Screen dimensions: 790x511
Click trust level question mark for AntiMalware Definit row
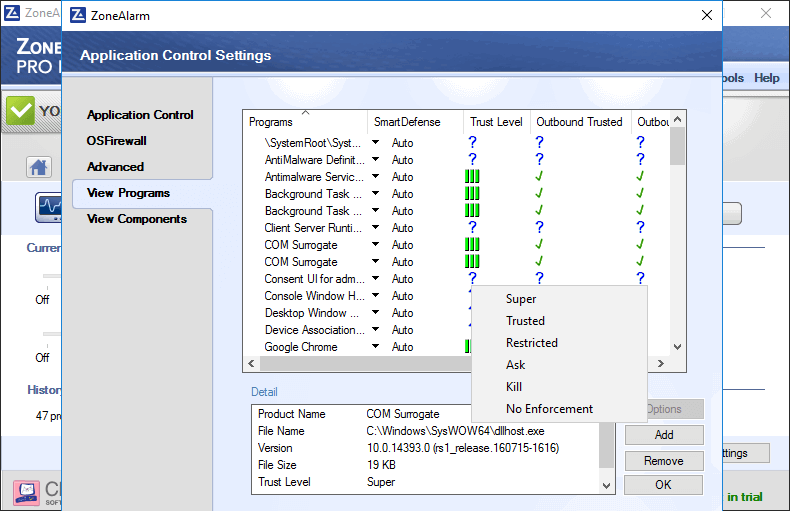click(472, 160)
